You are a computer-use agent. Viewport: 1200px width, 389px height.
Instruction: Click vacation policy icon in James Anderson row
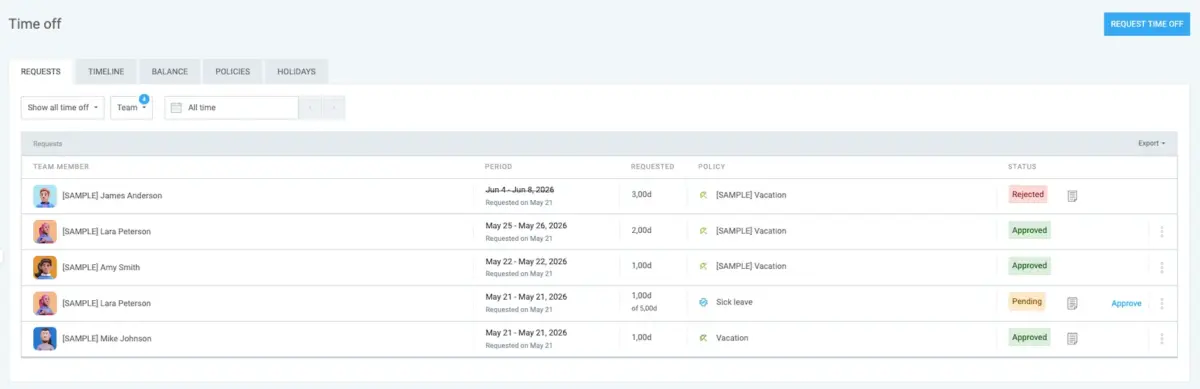click(x=703, y=195)
